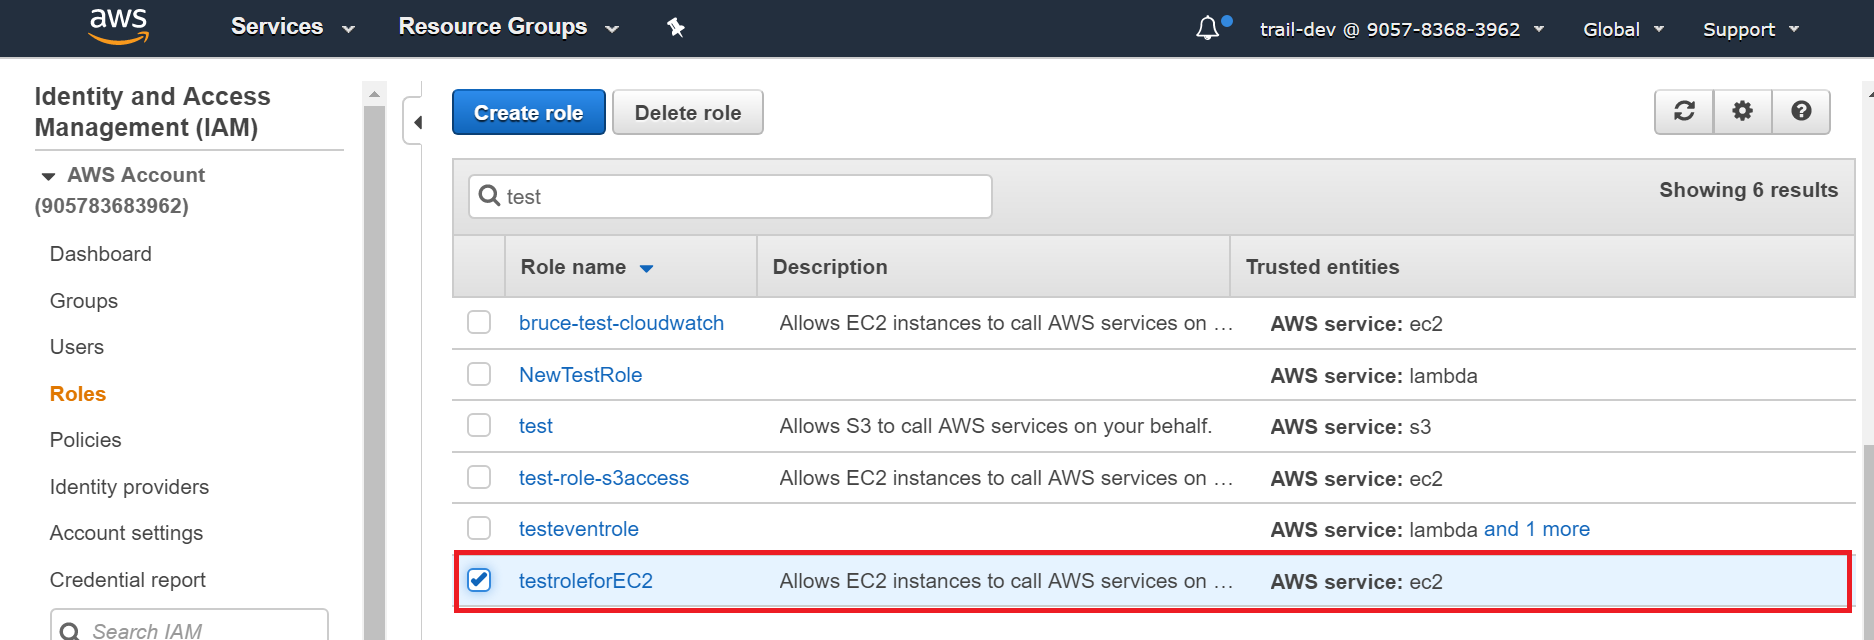Open the notifications bell icon
Viewport: 1874px width, 640px height.
coord(1208,28)
